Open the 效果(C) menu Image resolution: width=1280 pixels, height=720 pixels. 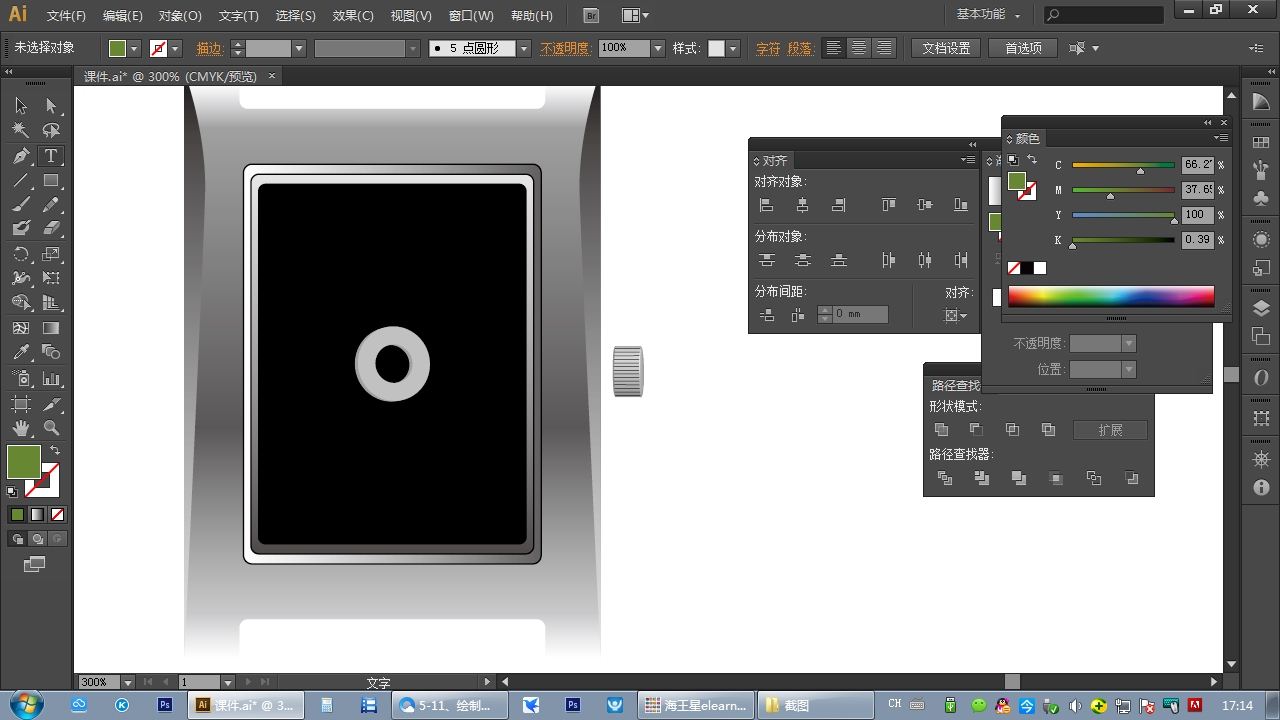tap(353, 16)
